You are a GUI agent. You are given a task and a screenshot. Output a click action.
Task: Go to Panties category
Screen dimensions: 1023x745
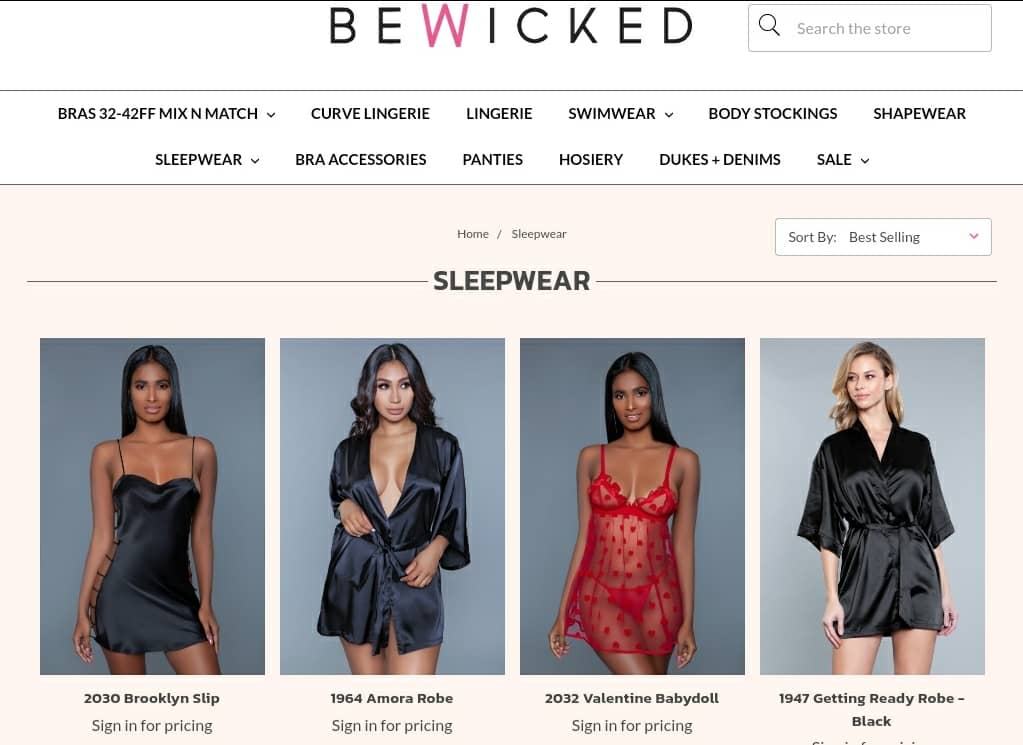[493, 160]
